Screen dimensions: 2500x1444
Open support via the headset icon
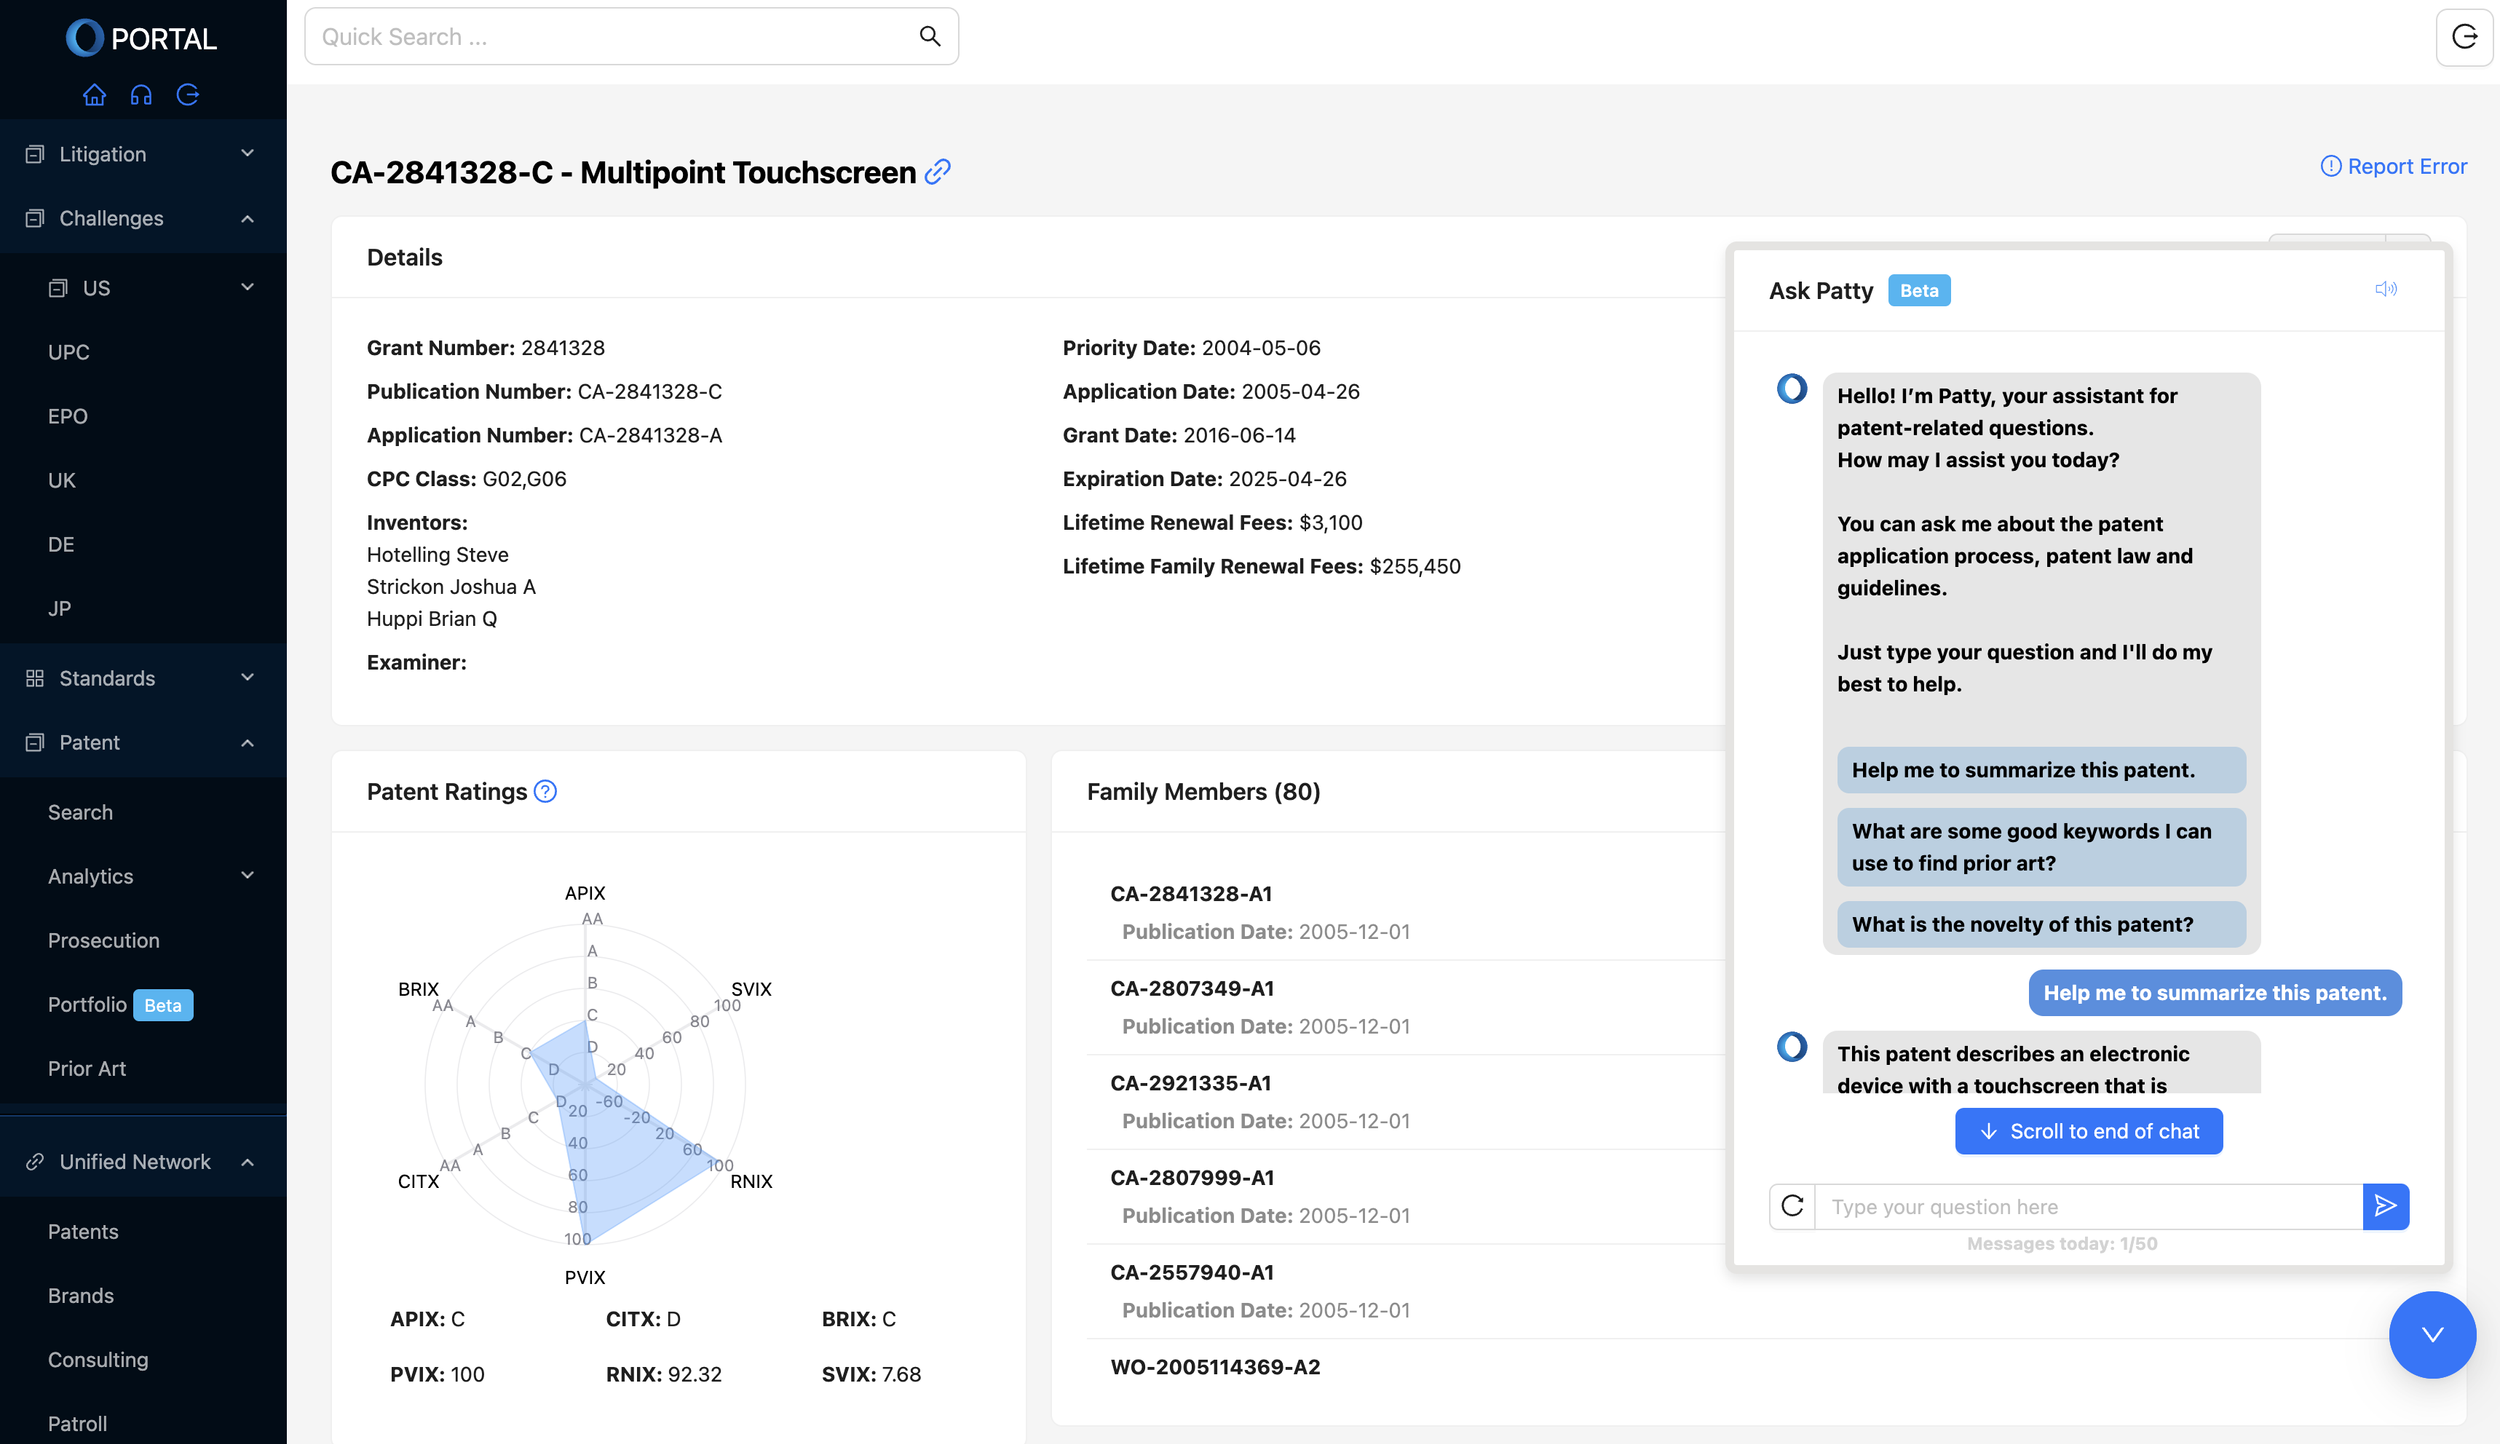[x=141, y=94]
